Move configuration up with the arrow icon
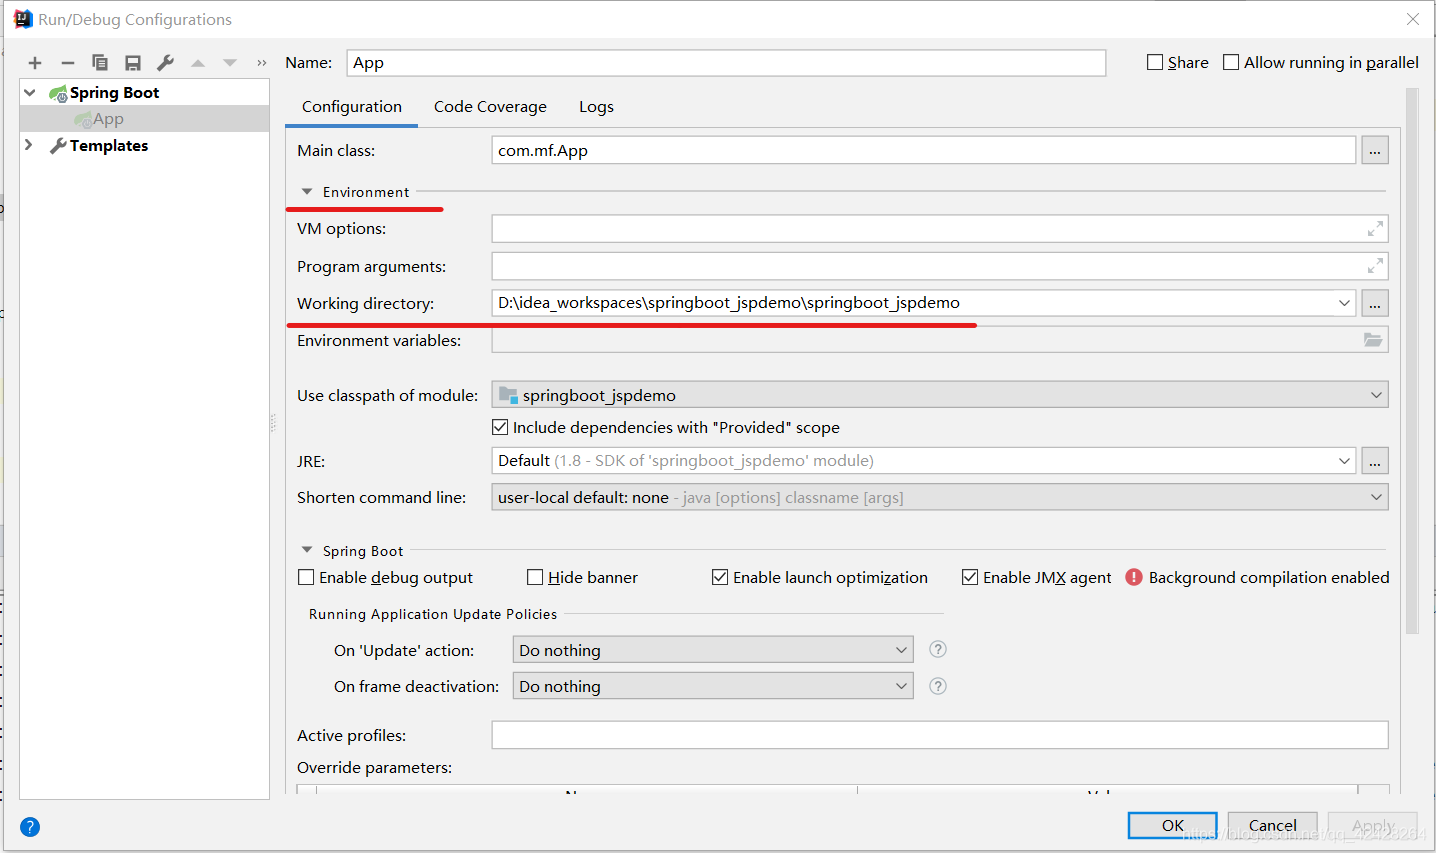This screenshot has width=1436, height=853. click(x=198, y=63)
